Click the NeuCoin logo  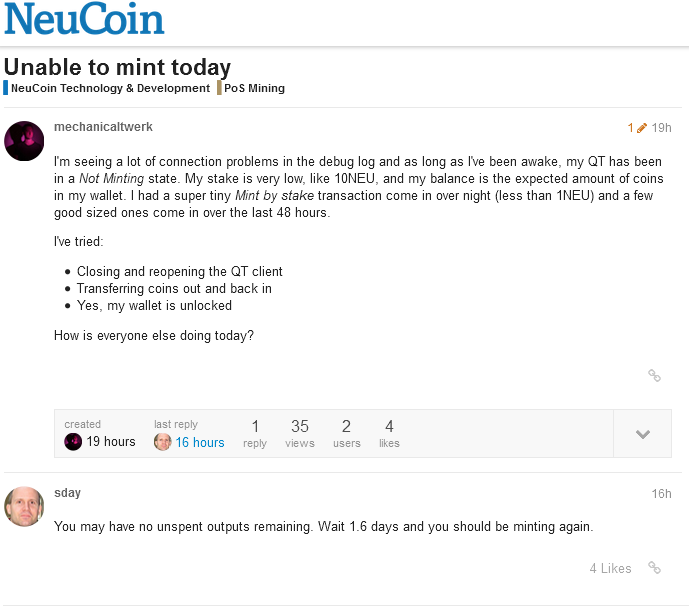pyautogui.click(x=84, y=19)
